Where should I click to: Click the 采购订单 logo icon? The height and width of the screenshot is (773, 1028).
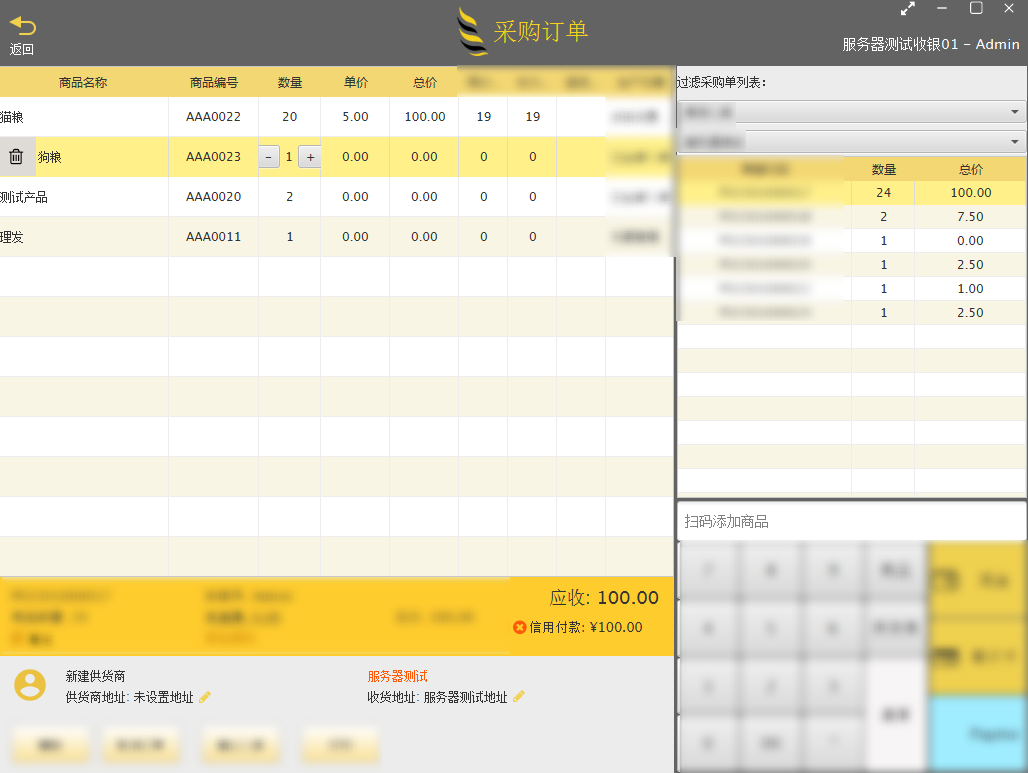pyautogui.click(x=472, y=32)
